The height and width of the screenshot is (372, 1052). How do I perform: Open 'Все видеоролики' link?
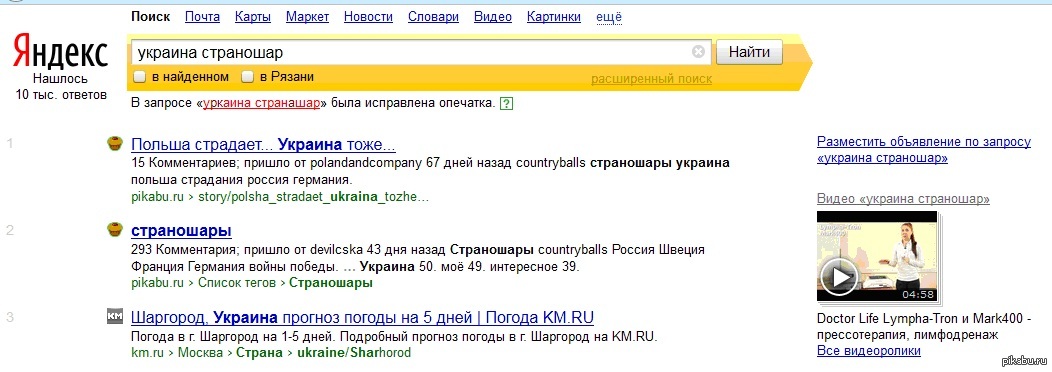[x=869, y=351]
